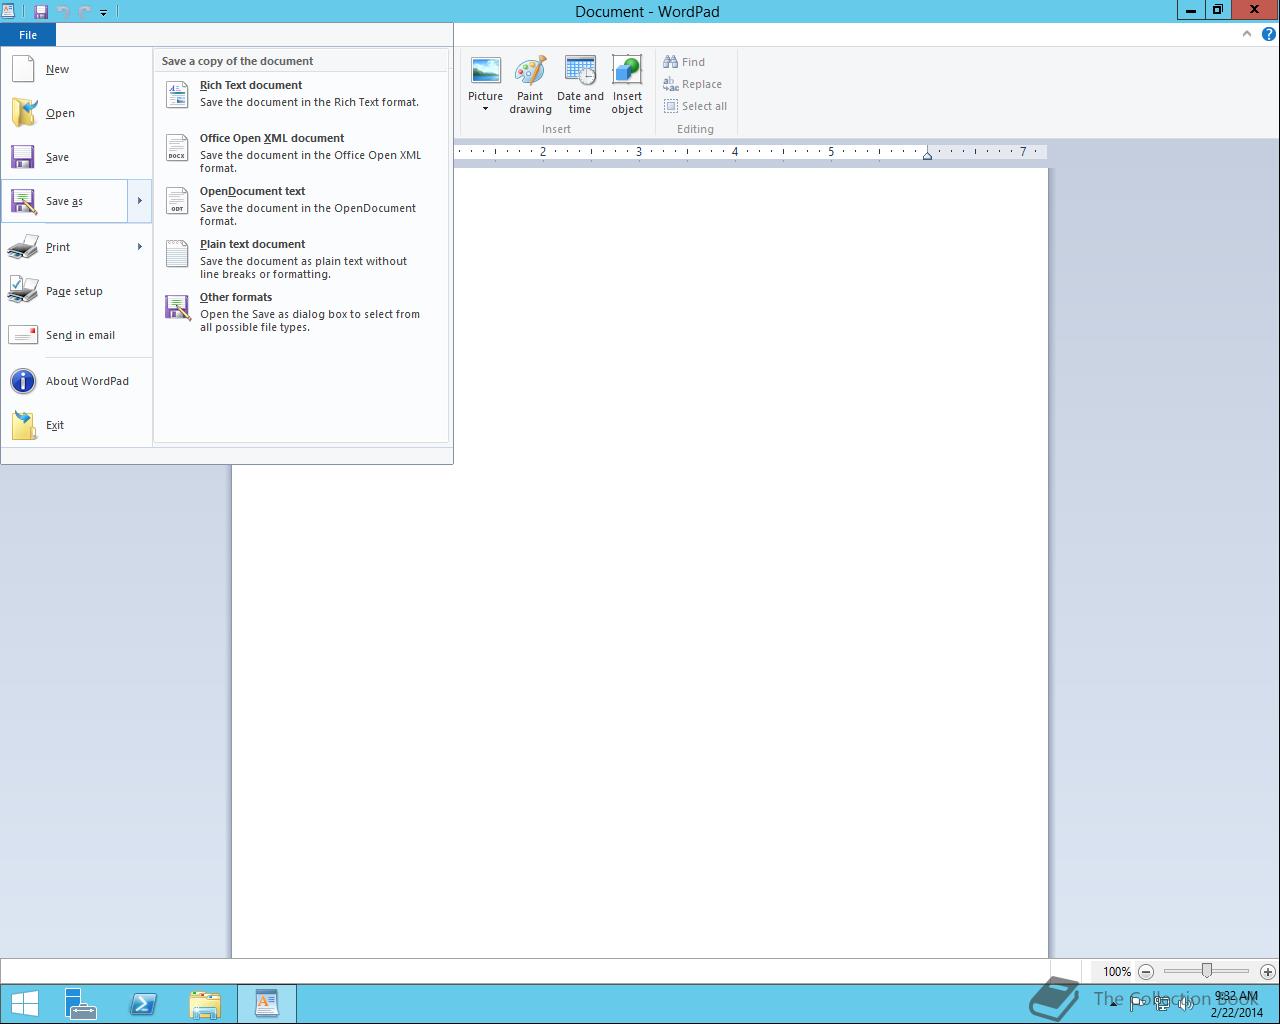
Task: Click the Action Center flag tray icon
Action: pyautogui.click(x=1139, y=1004)
